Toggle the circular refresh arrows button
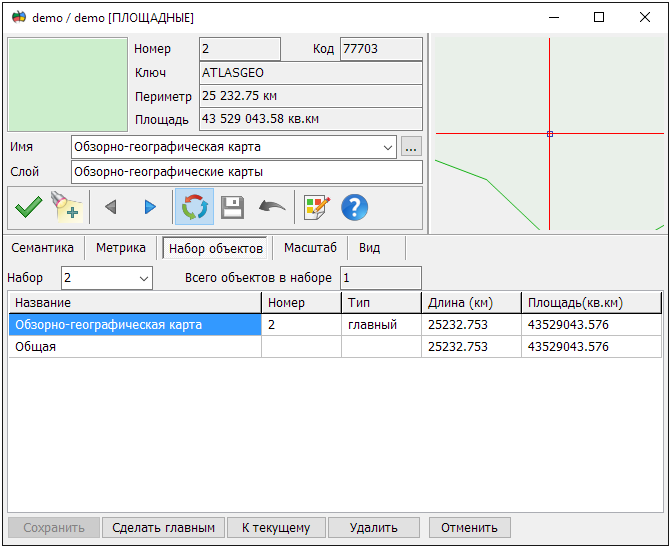Viewport: 671px width, 548px height. [x=193, y=207]
